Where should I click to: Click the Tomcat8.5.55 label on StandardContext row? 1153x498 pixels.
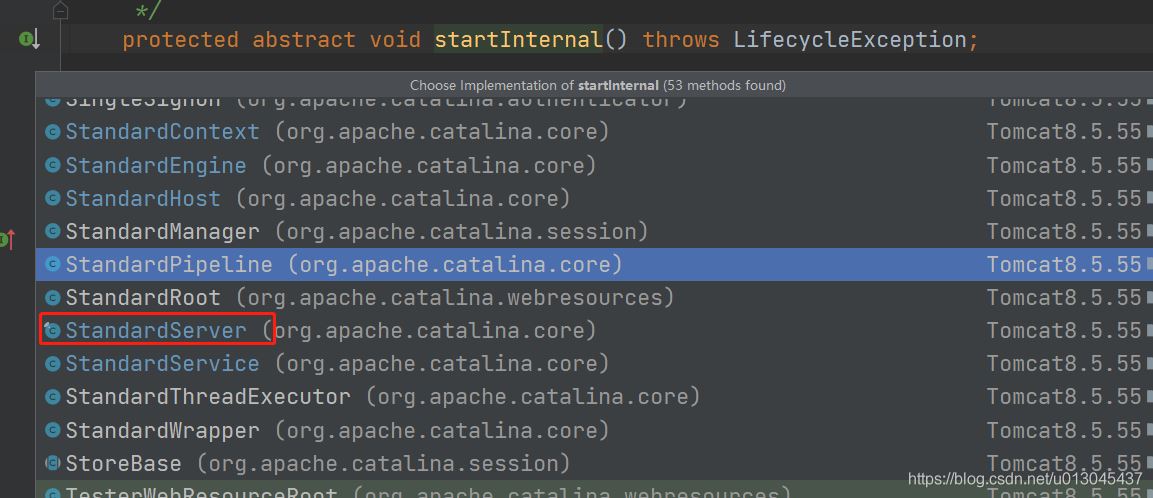point(1063,132)
